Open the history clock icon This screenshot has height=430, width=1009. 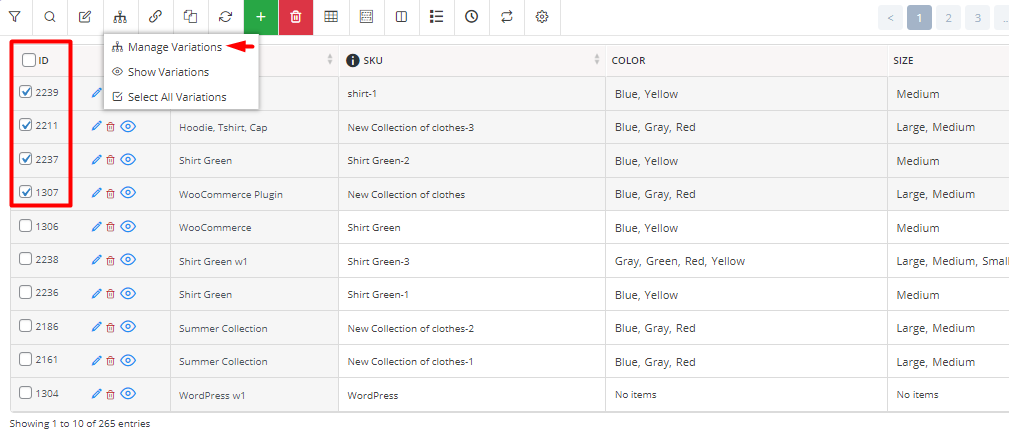(472, 17)
